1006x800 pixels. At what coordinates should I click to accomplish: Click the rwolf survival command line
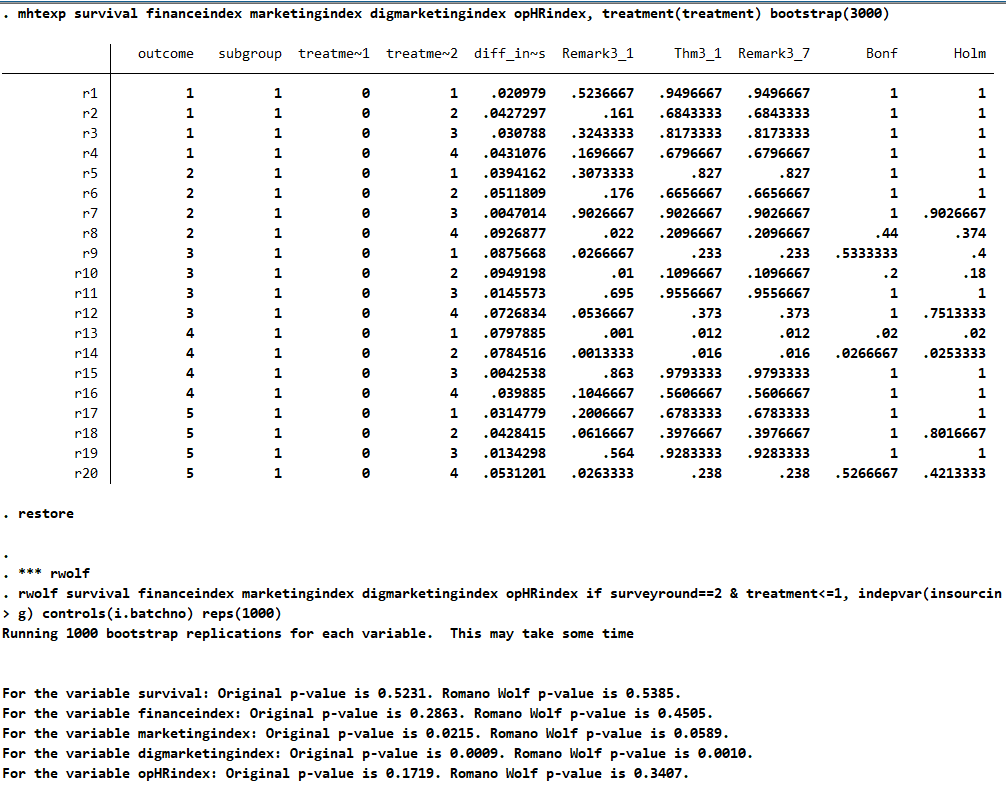coord(502,594)
